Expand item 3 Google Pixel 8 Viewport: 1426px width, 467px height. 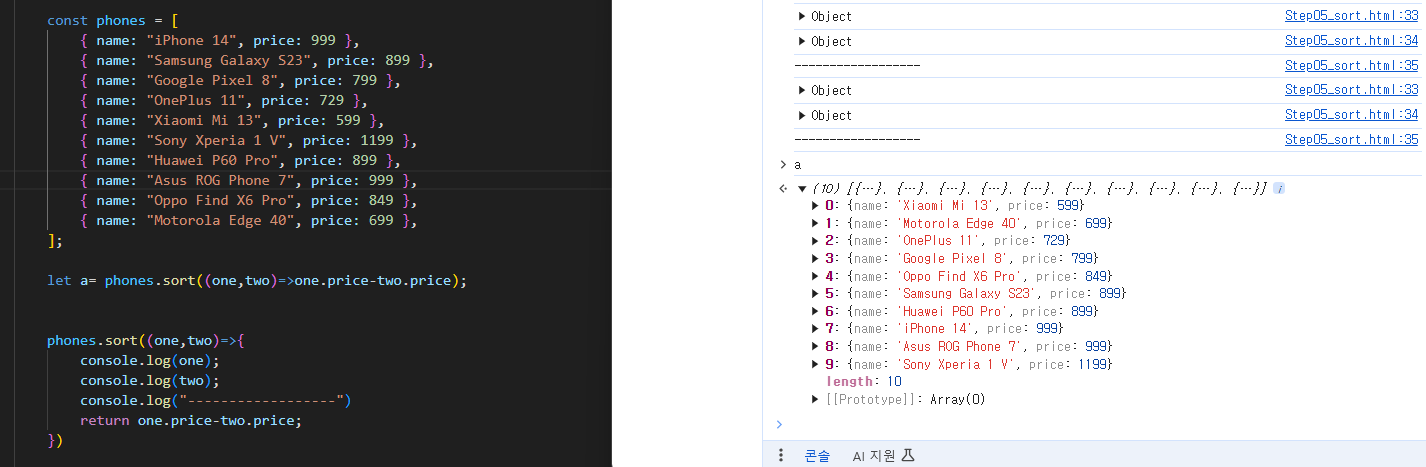817,258
